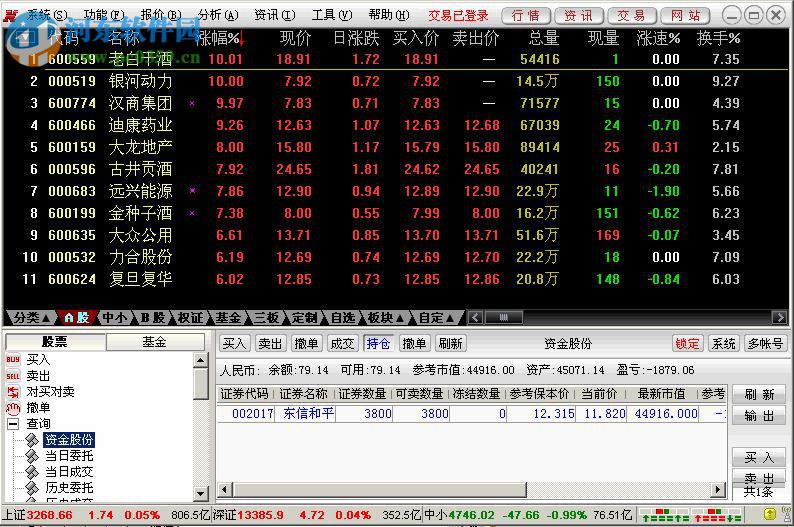Click the left arrow of the quote table scrollbar
The height and width of the screenshot is (527, 794).
coord(475,318)
